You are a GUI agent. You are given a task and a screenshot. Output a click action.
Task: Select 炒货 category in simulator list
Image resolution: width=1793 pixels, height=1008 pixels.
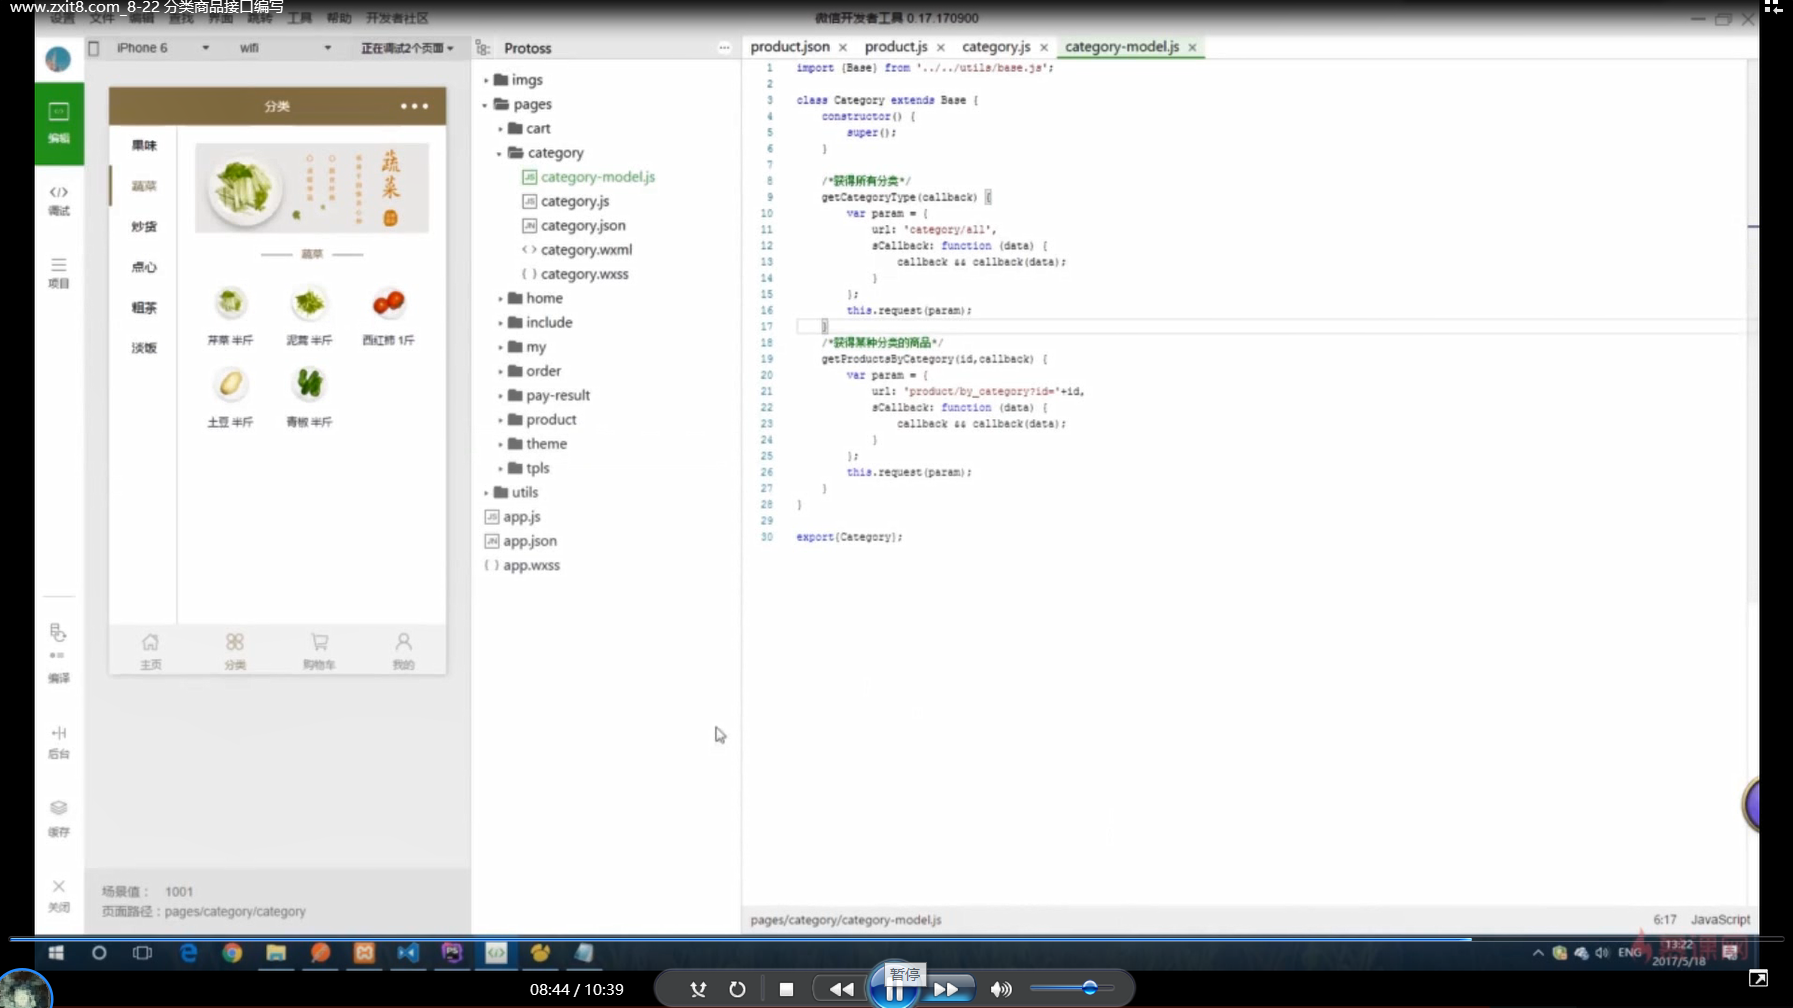pyautogui.click(x=144, y=227)
